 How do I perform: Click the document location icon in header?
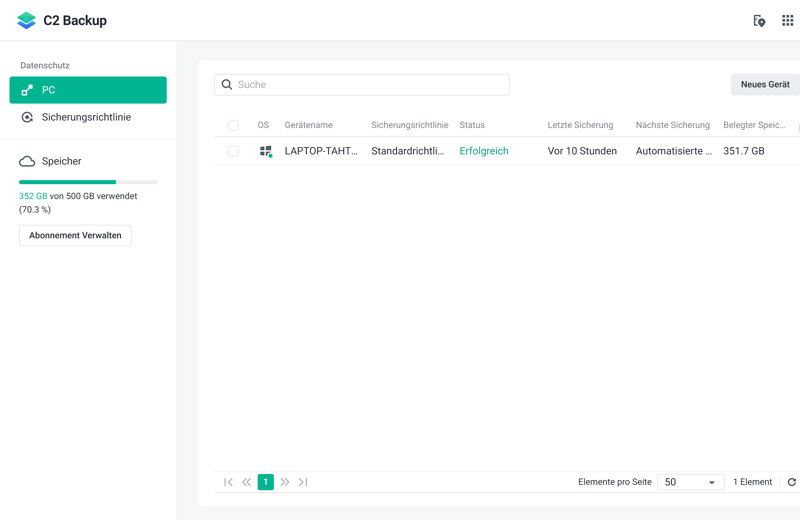tap(759, 20)
